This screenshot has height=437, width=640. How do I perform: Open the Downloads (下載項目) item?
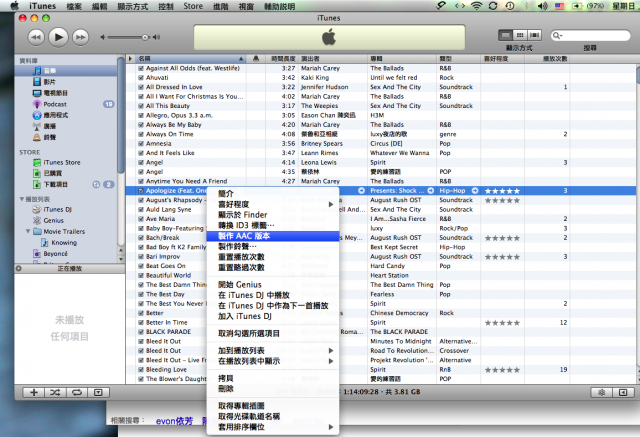(66, 184)
